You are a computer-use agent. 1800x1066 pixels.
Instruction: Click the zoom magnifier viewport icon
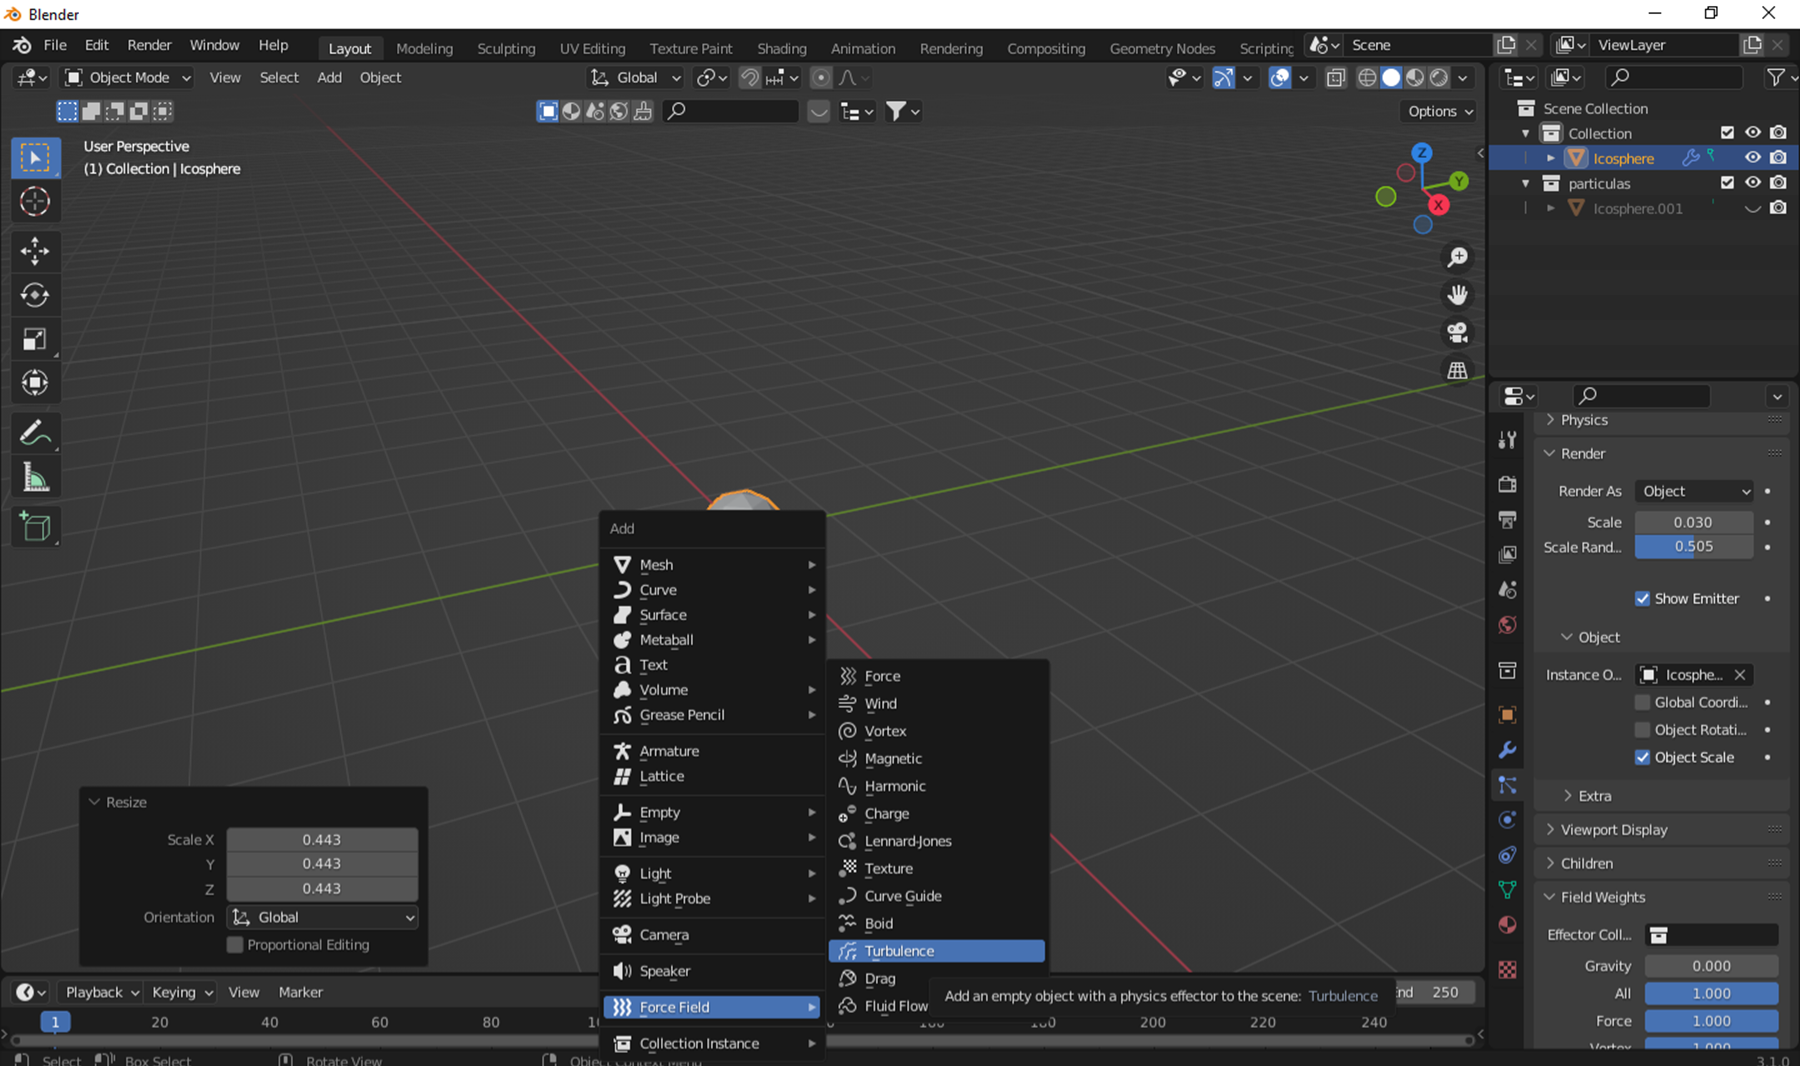(x=1457, y=258)
